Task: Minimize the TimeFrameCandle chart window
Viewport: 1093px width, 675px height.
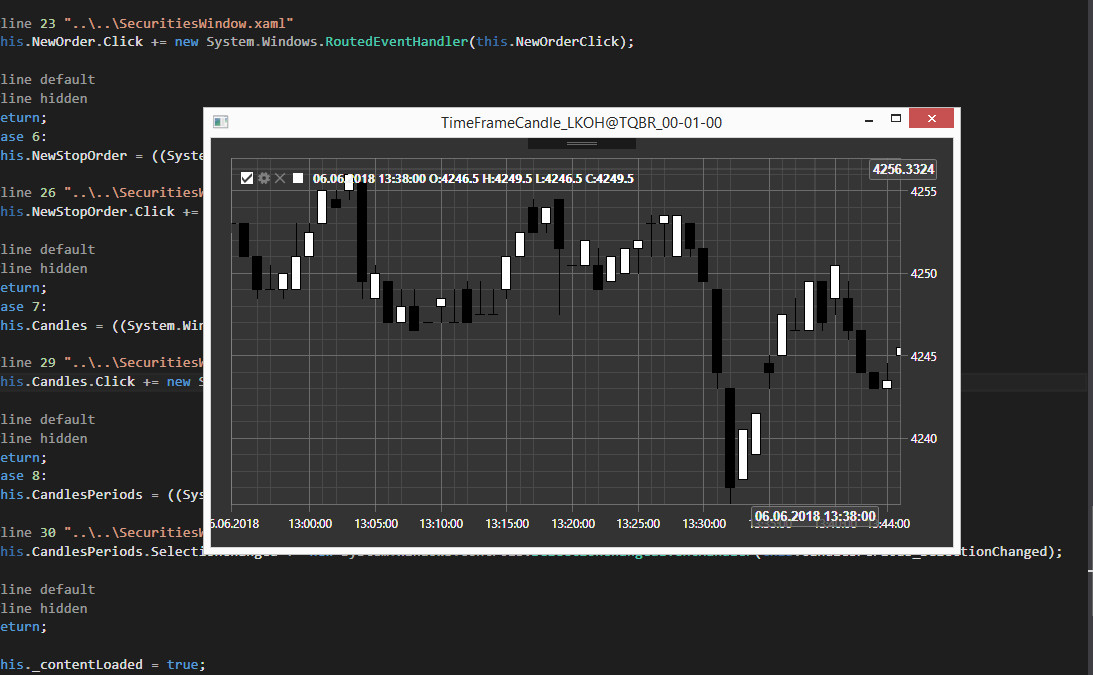Action: tap(867, 119)
